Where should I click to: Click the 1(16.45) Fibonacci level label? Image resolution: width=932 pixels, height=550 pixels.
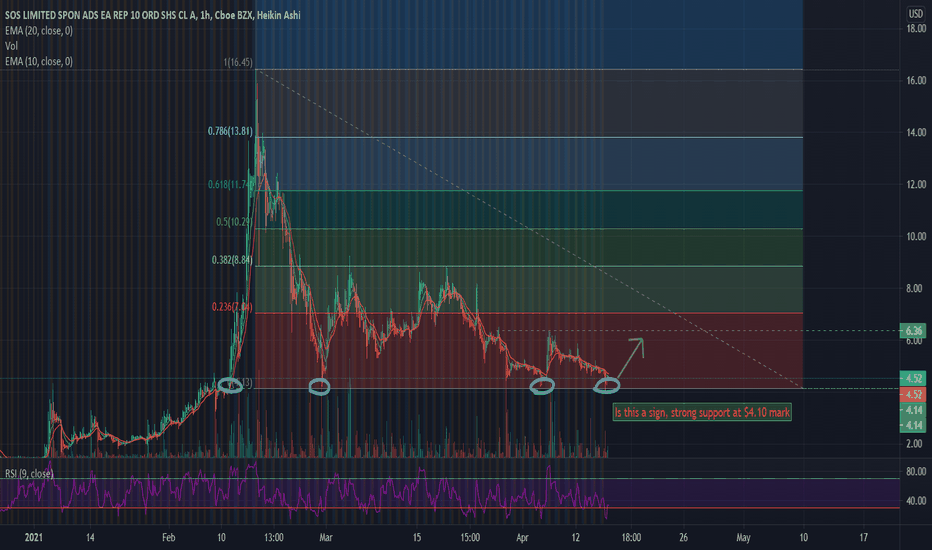pyautogui.click(x=238, y=62)
